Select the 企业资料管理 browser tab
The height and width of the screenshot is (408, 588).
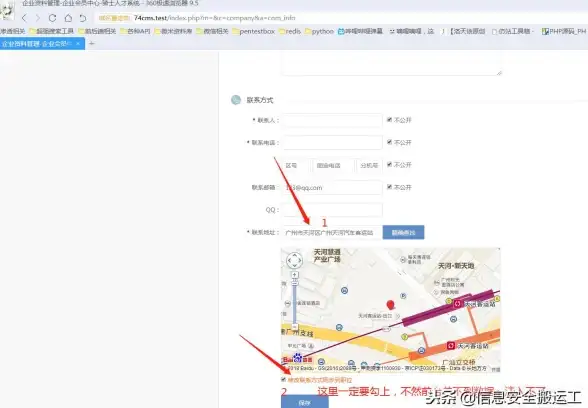(42, 44)
